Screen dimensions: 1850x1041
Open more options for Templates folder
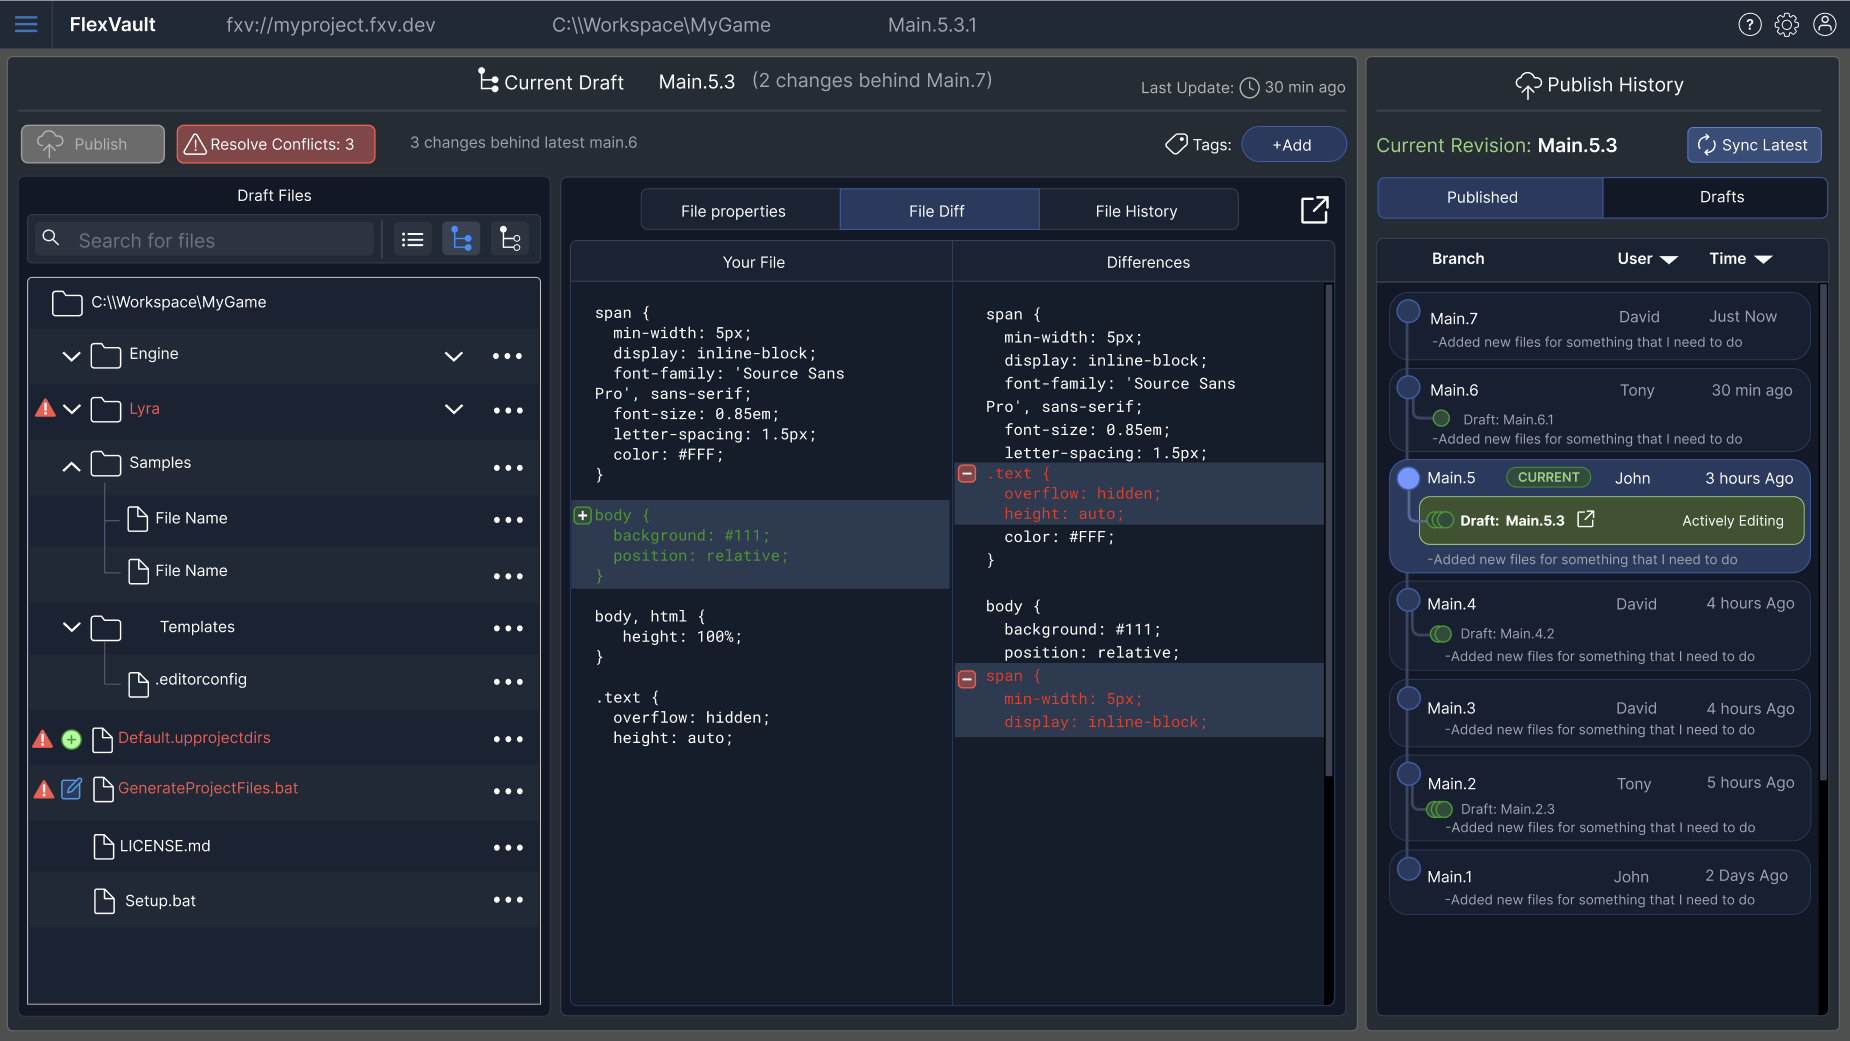507,629
